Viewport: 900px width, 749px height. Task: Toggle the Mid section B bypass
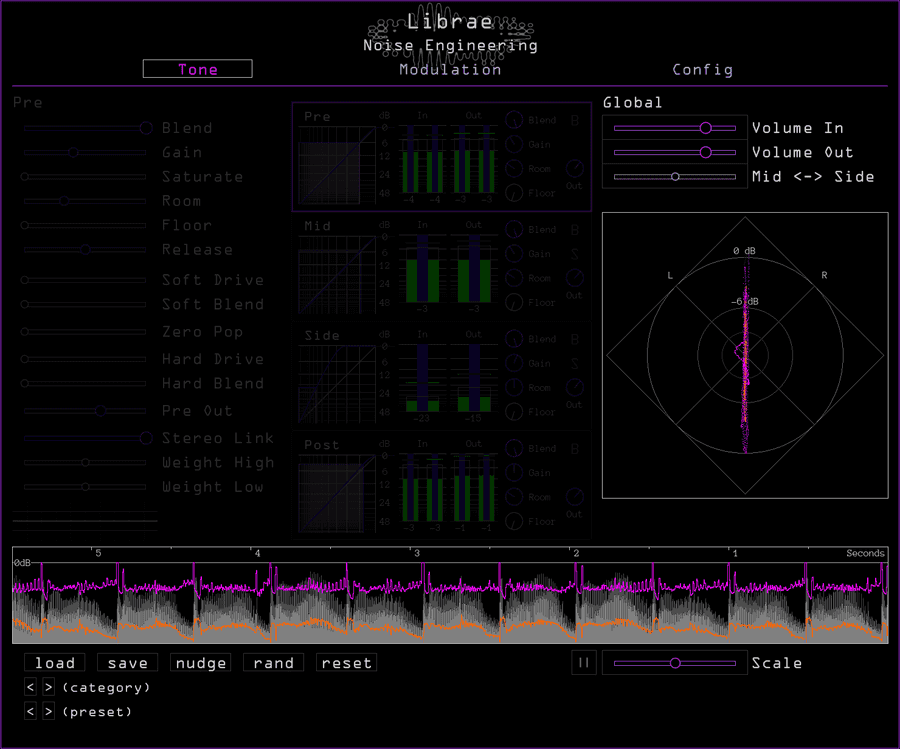pos(575,230)
